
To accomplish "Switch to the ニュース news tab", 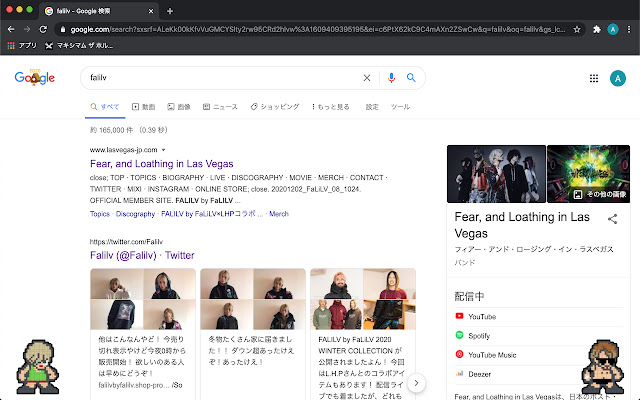I will pos(220,107).
